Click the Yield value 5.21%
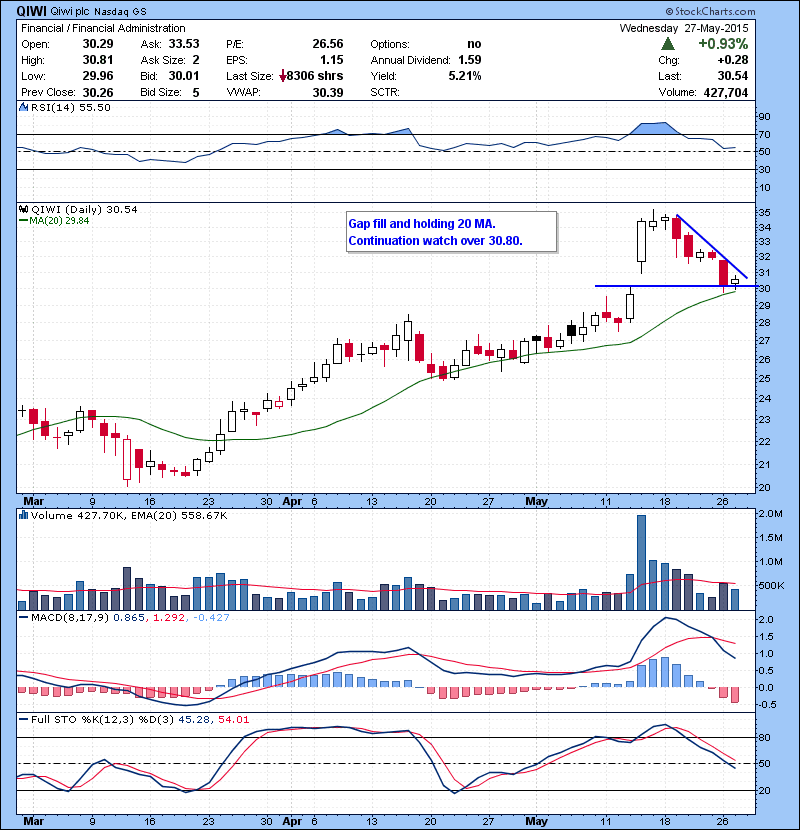This screenshot has width=800, height=830. click(465, 76)
